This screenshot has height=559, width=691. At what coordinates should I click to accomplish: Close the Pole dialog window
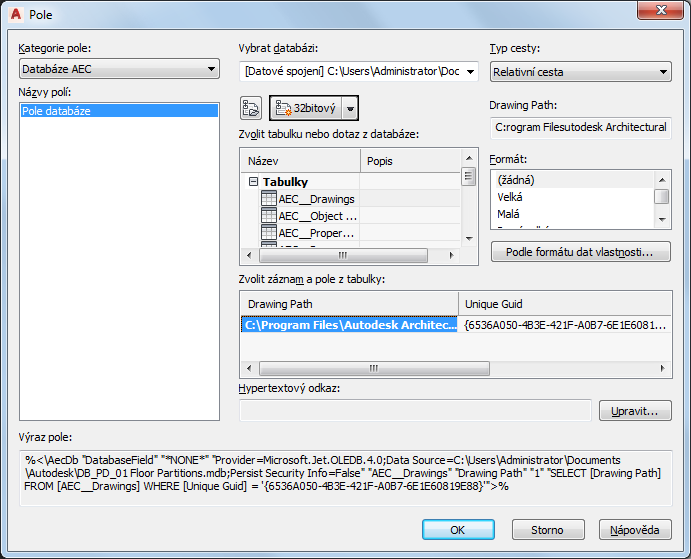pos(661,11)
